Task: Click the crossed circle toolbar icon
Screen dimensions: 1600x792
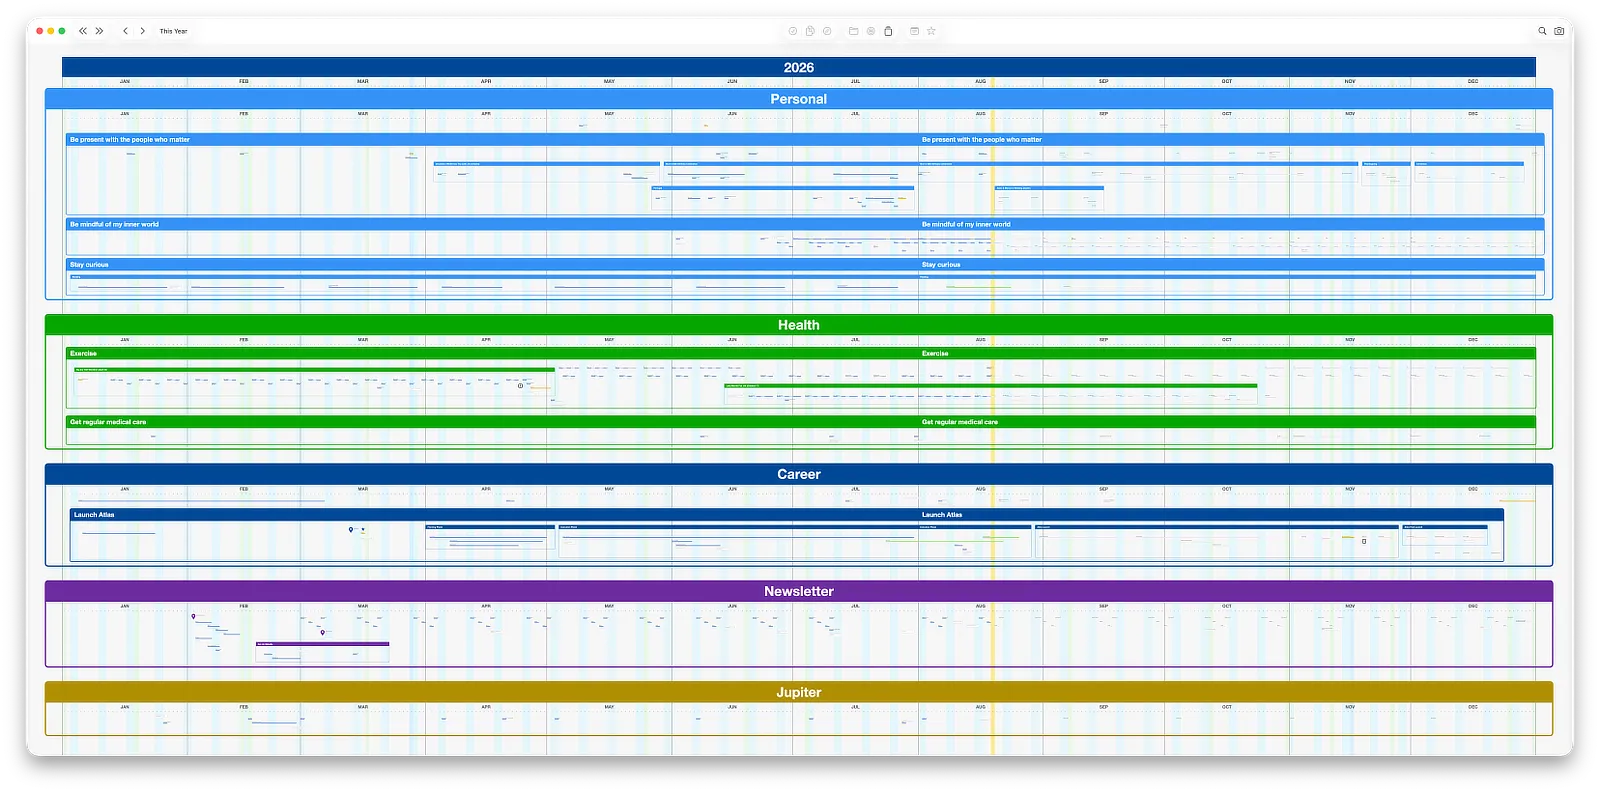Action: (871, 31)
